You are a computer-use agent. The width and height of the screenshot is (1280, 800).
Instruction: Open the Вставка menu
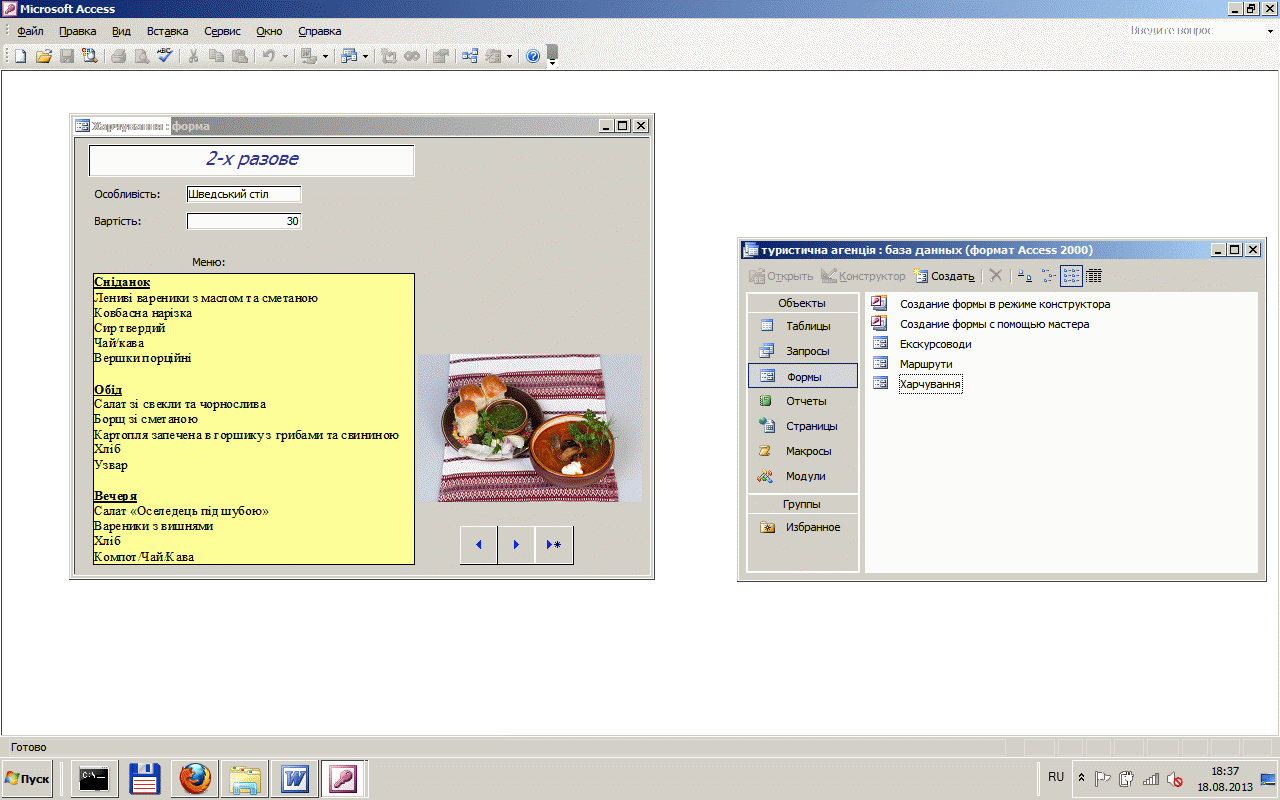[x=167, y=31]
